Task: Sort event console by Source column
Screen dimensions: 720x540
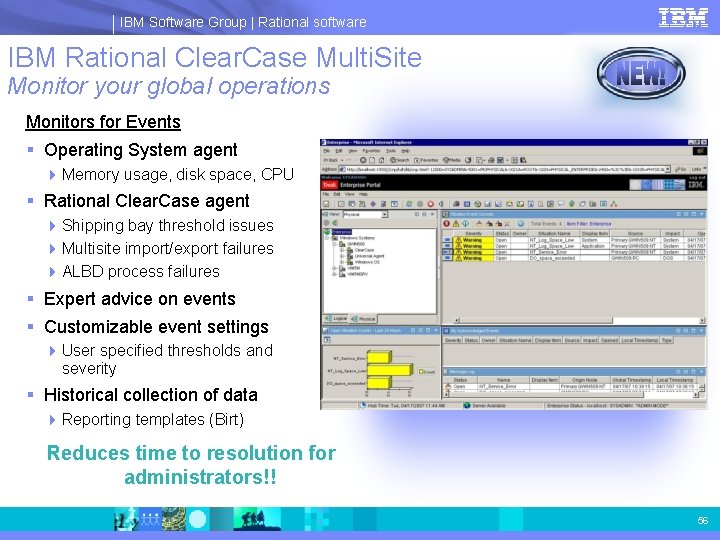Action: tap(635, 234)
